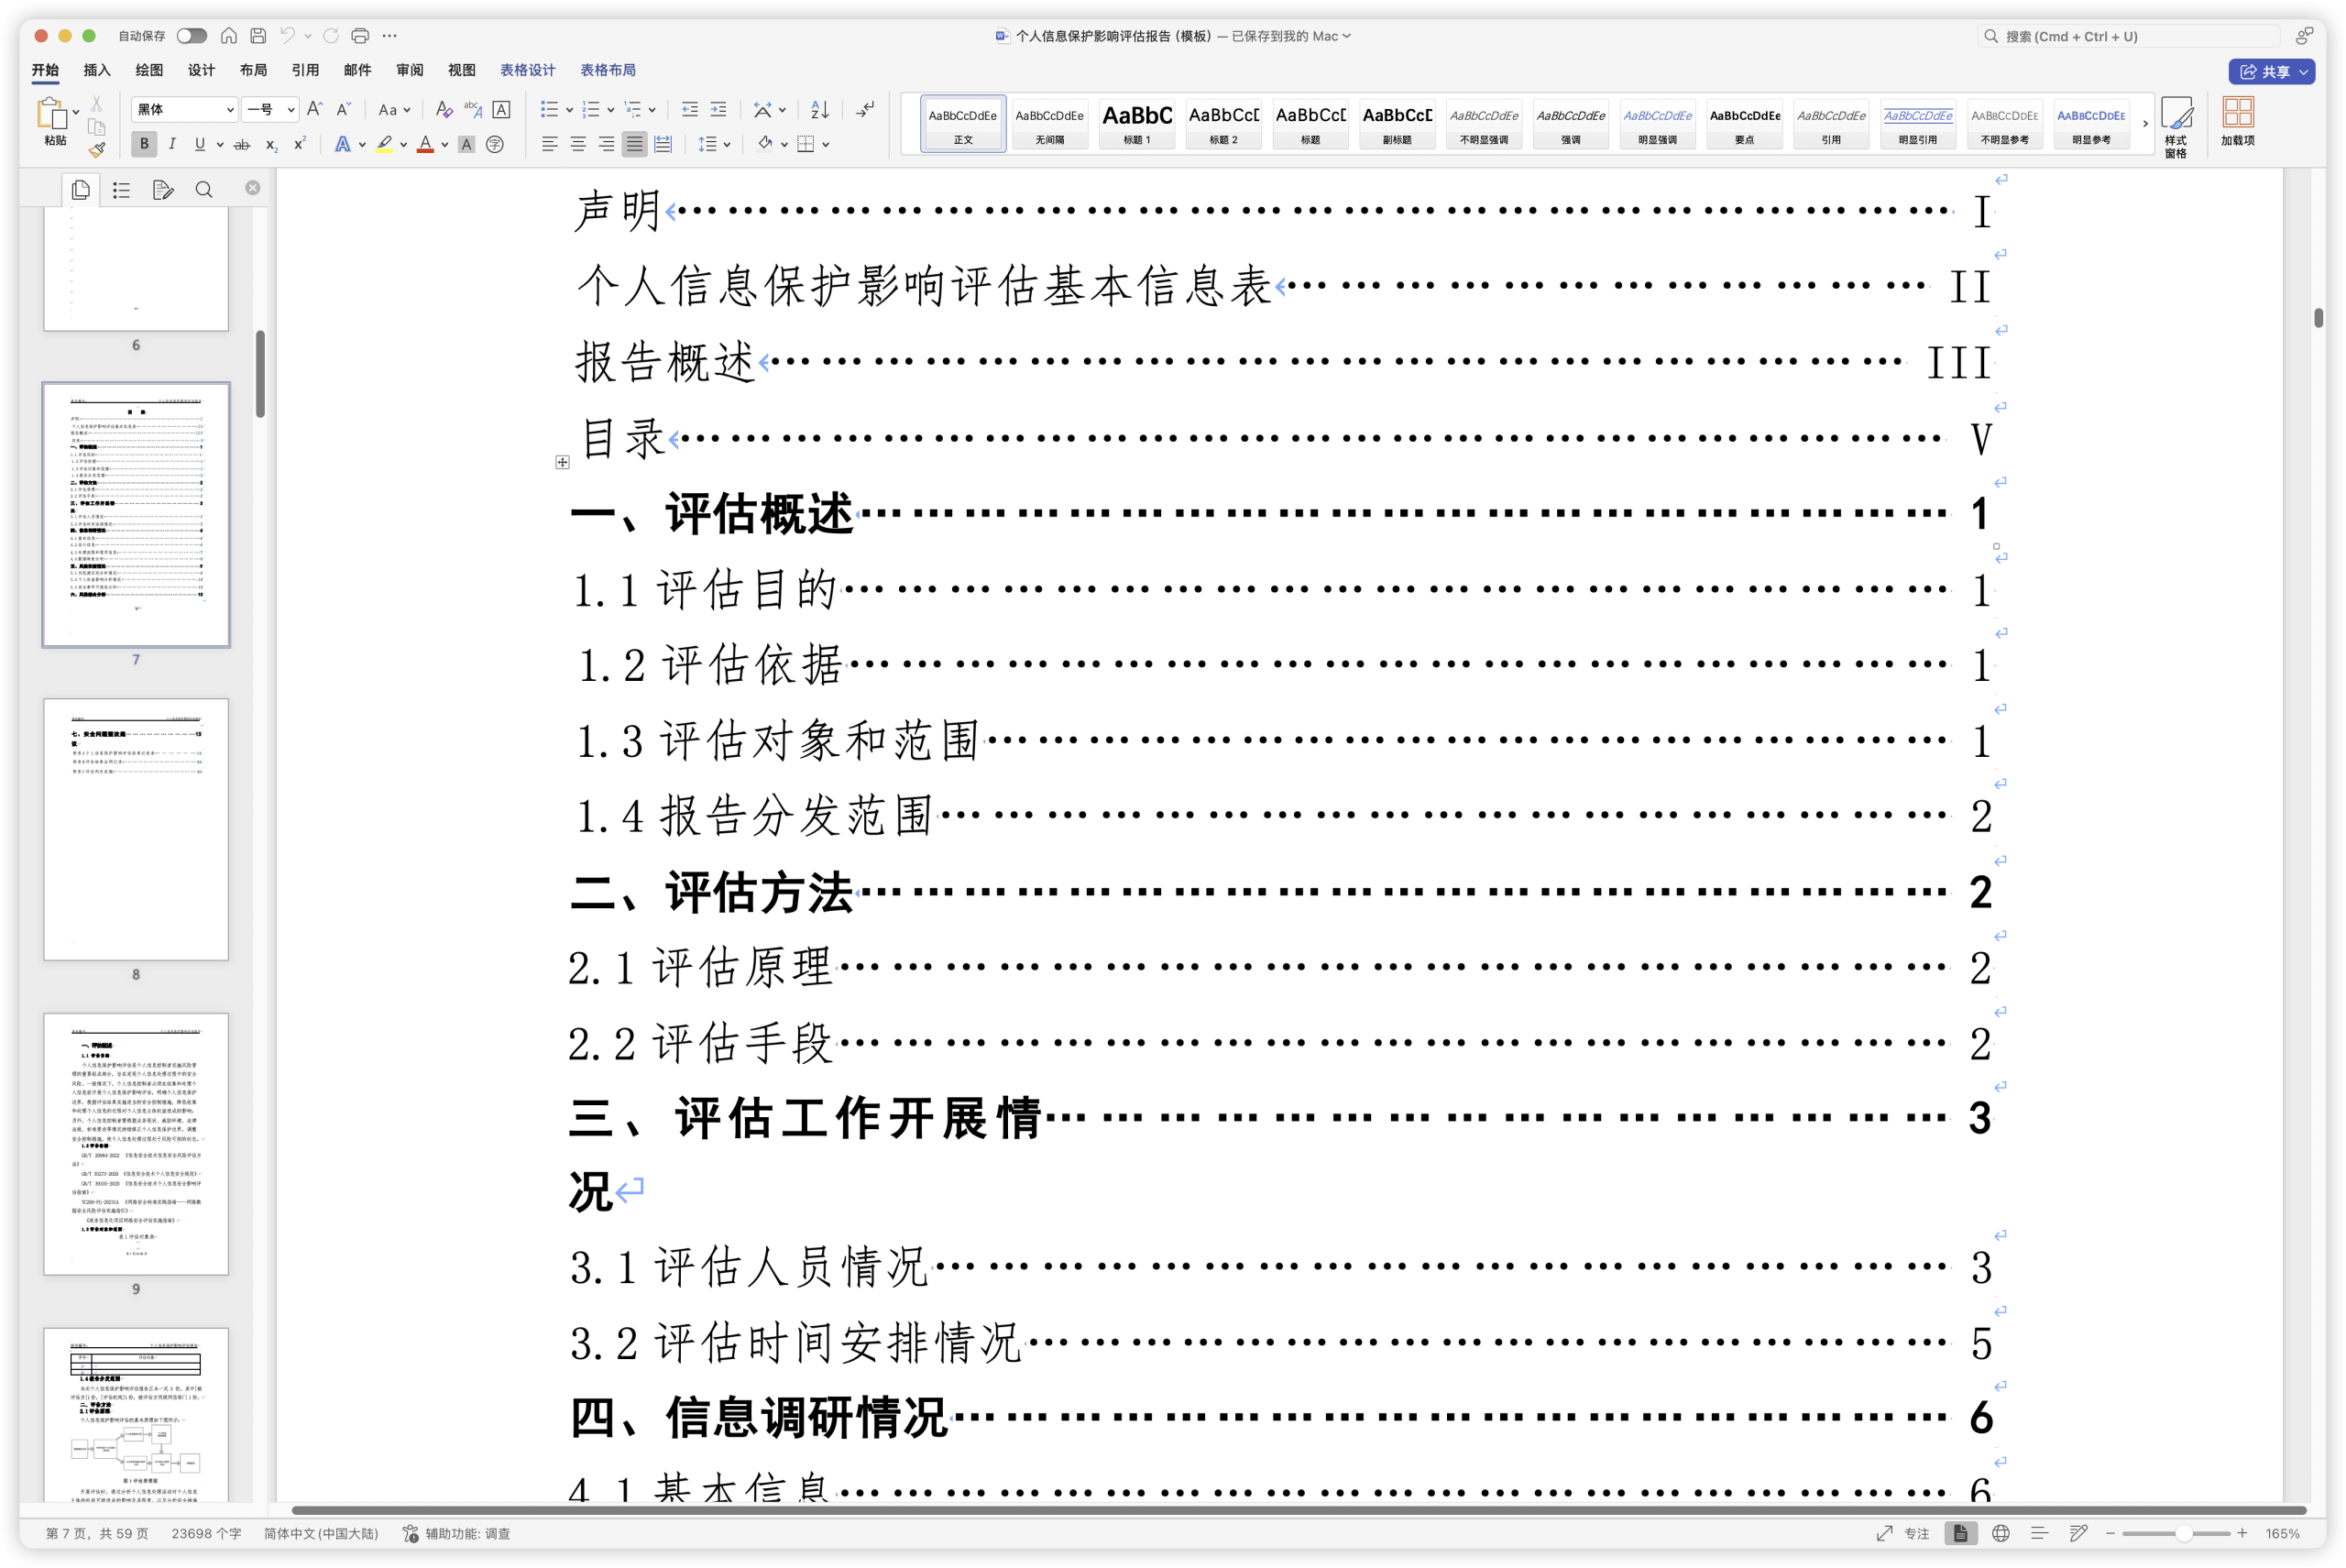This screenshot has height=1568, width=2346.
Task: Toggle Bold formatting button
Action: click(x=144, y=144)
